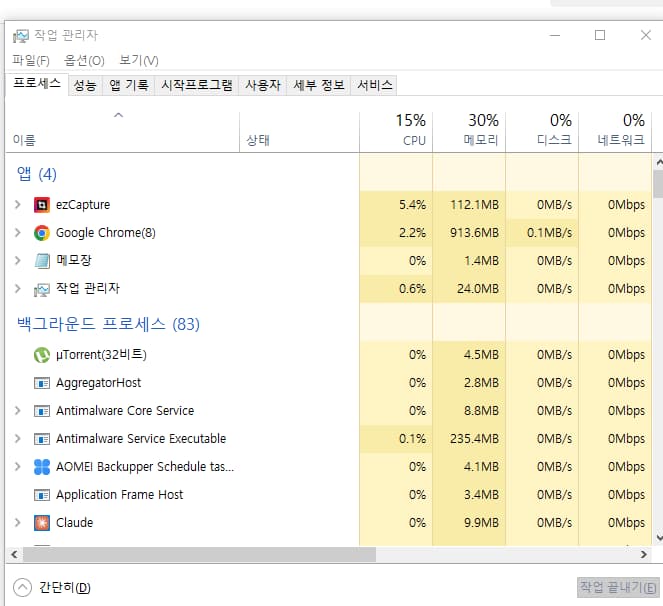Select the Claude process icon
This screenshot has width=663, height=606.
[x=41, y=523]
